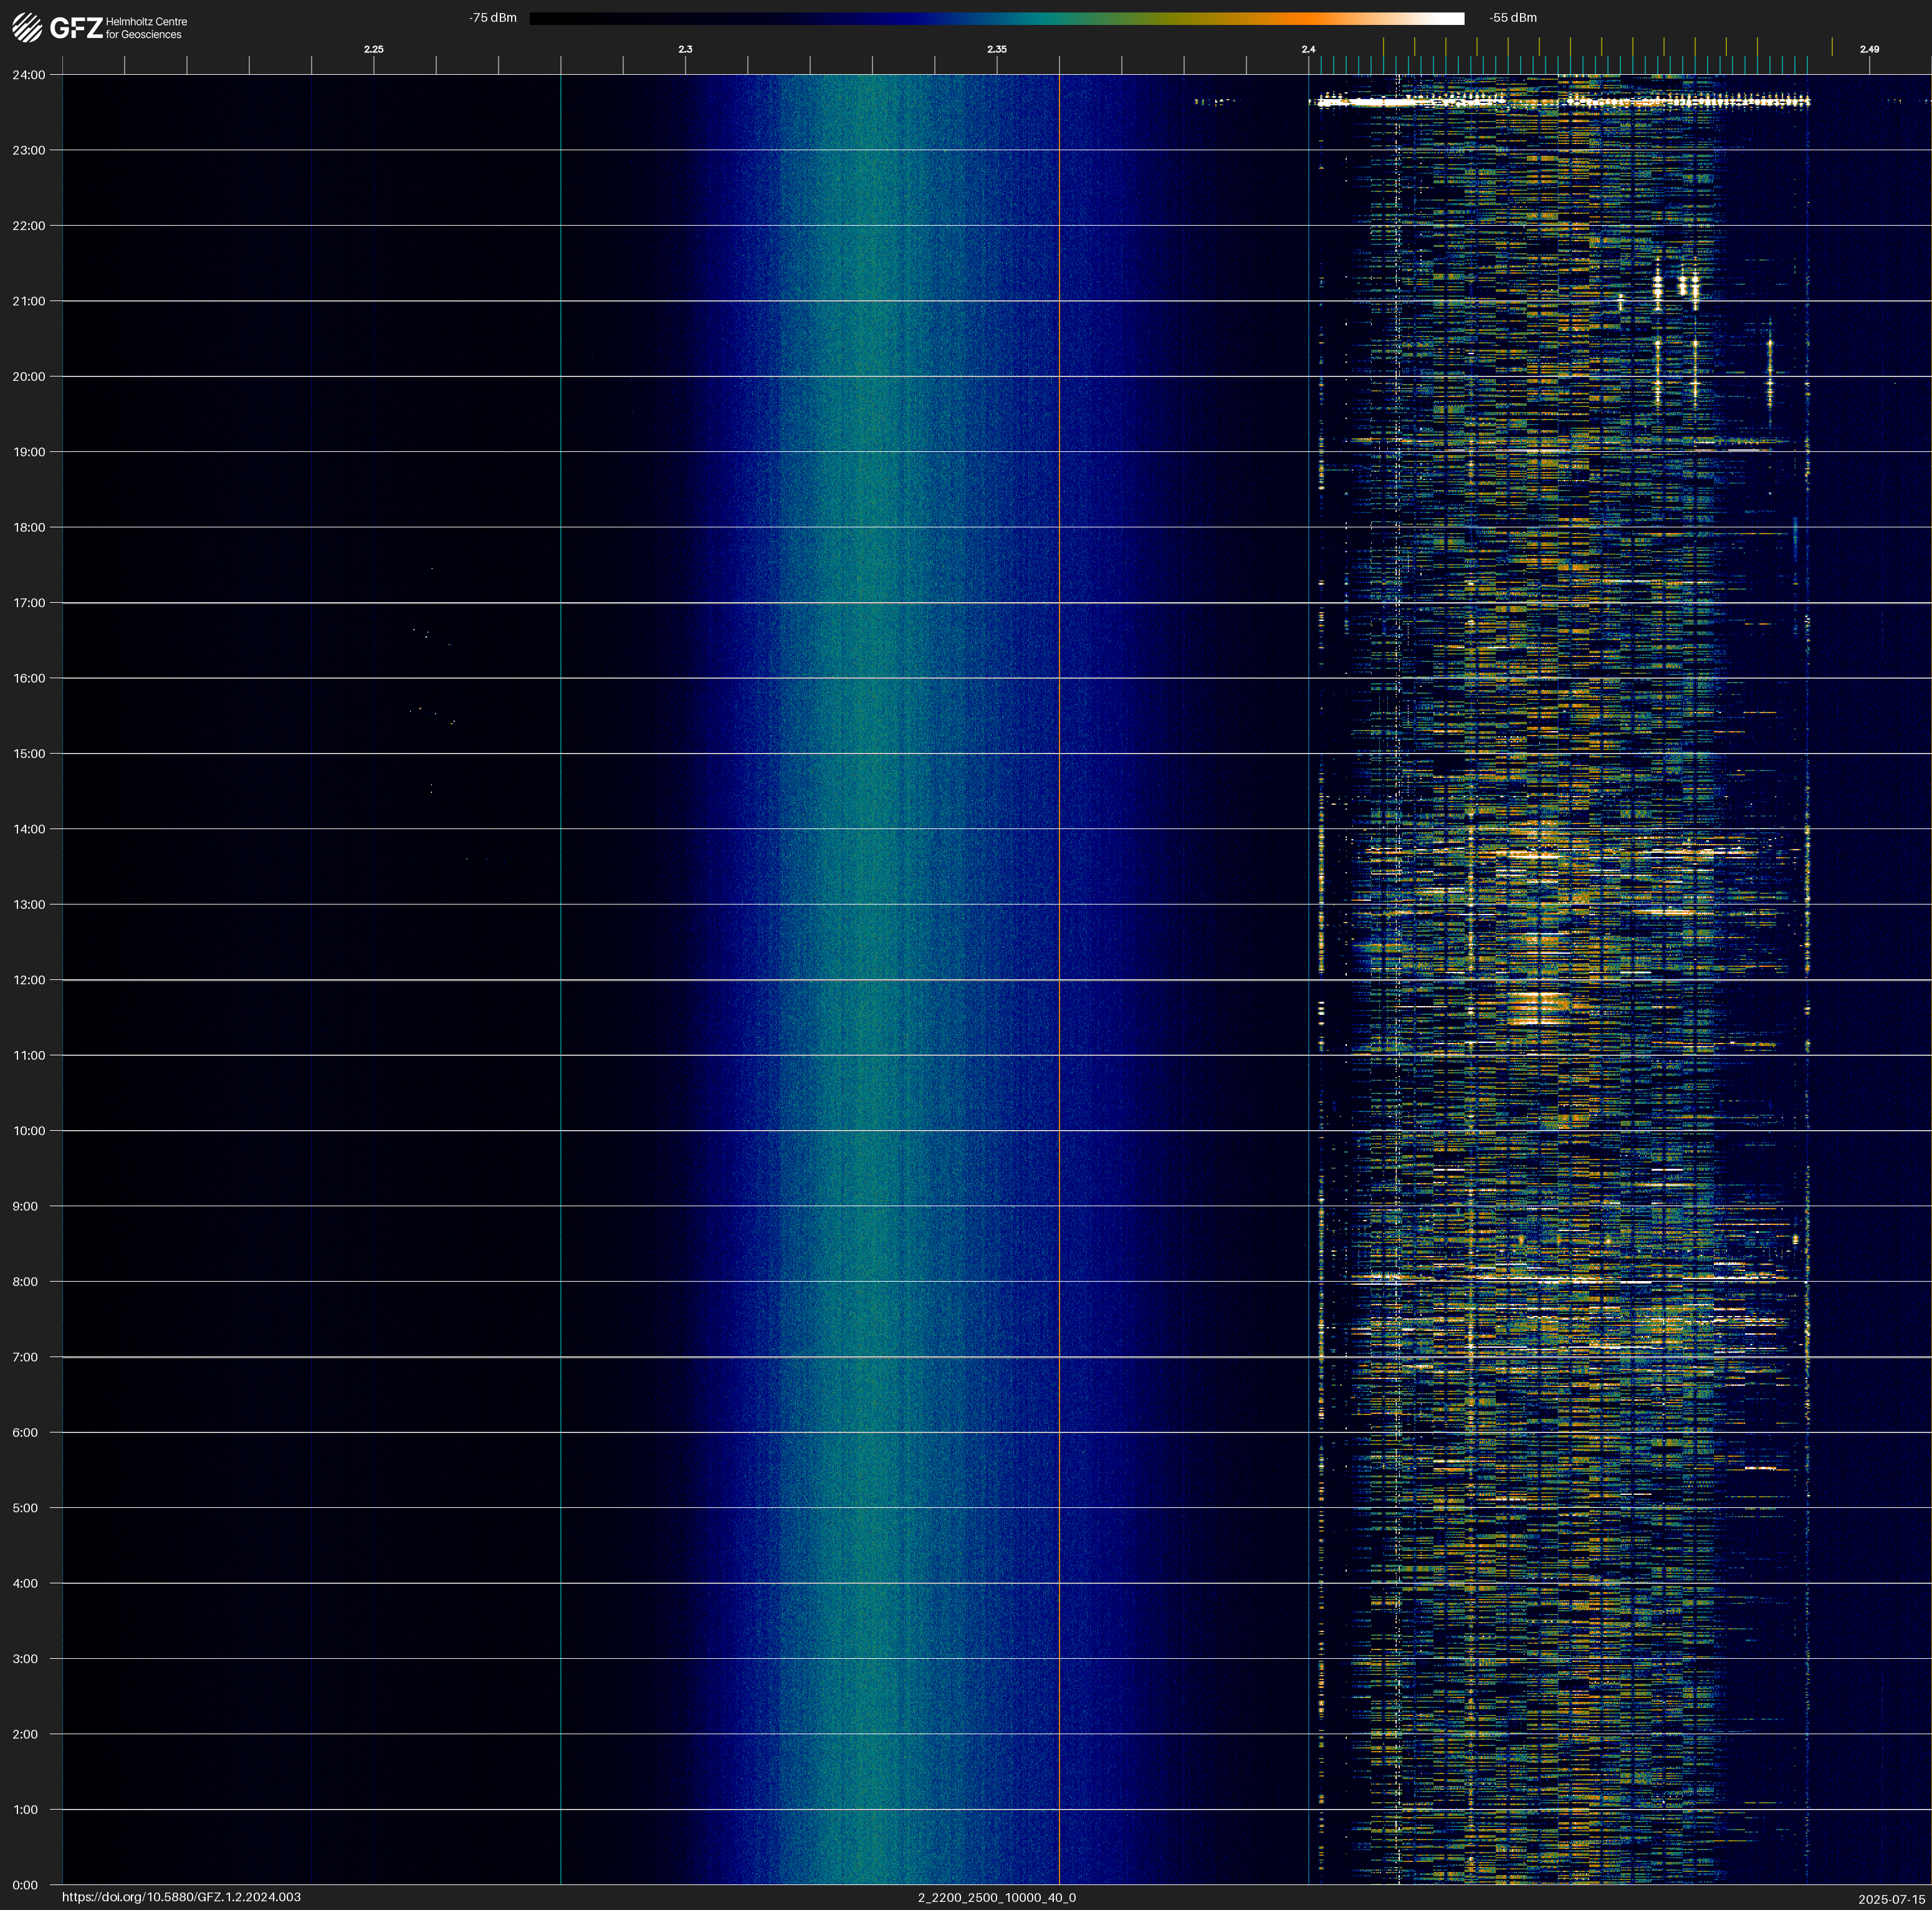
Task: Click the GFZ striped globe logo
Action: click(27, 28)
